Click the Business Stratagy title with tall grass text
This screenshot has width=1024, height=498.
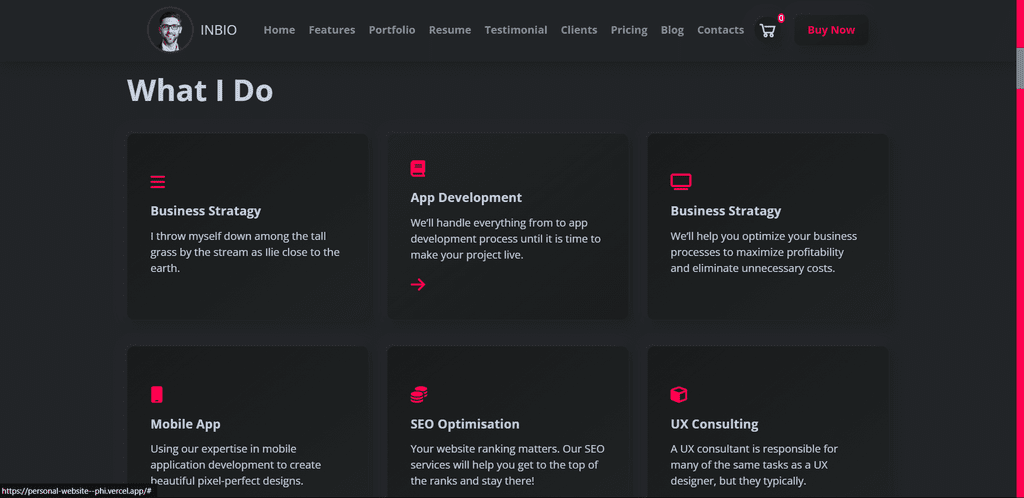pyautogui.click(x=206, y=211)
